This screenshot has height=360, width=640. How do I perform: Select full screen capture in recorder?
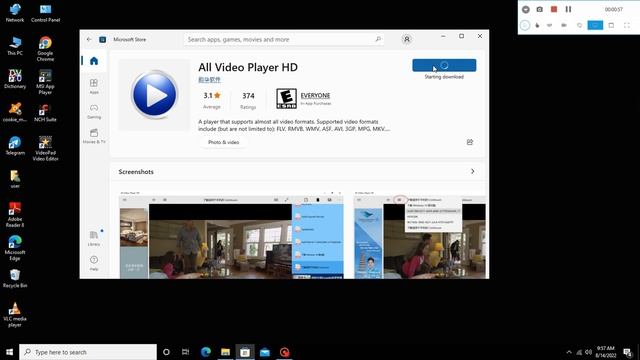[627, 25]
